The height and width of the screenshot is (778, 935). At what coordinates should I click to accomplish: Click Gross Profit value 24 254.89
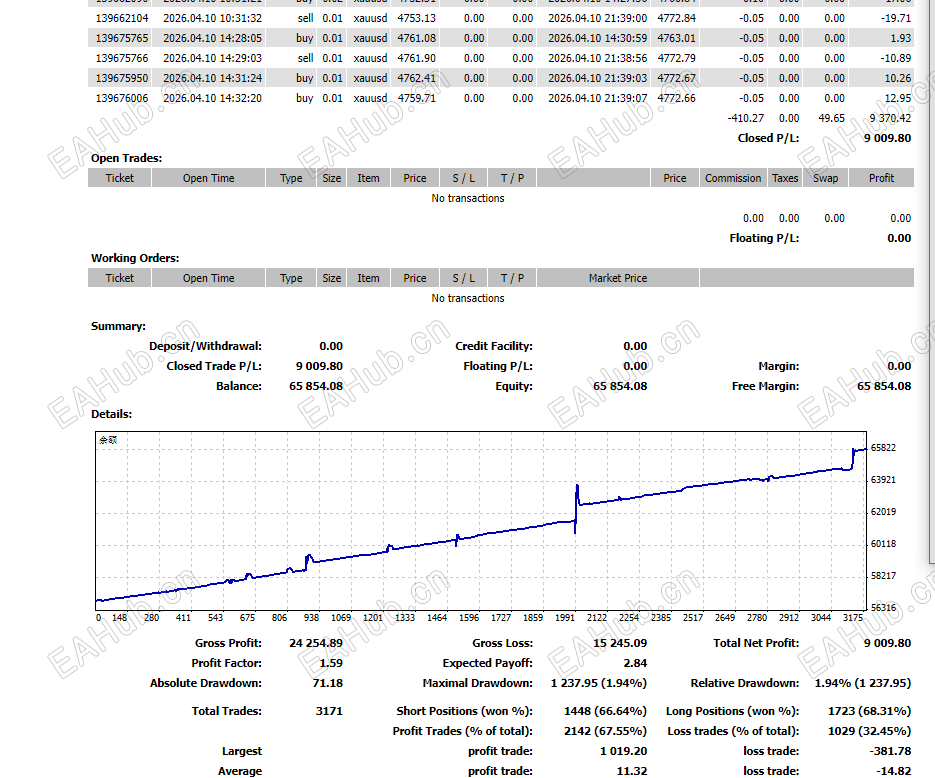[316, 643]
